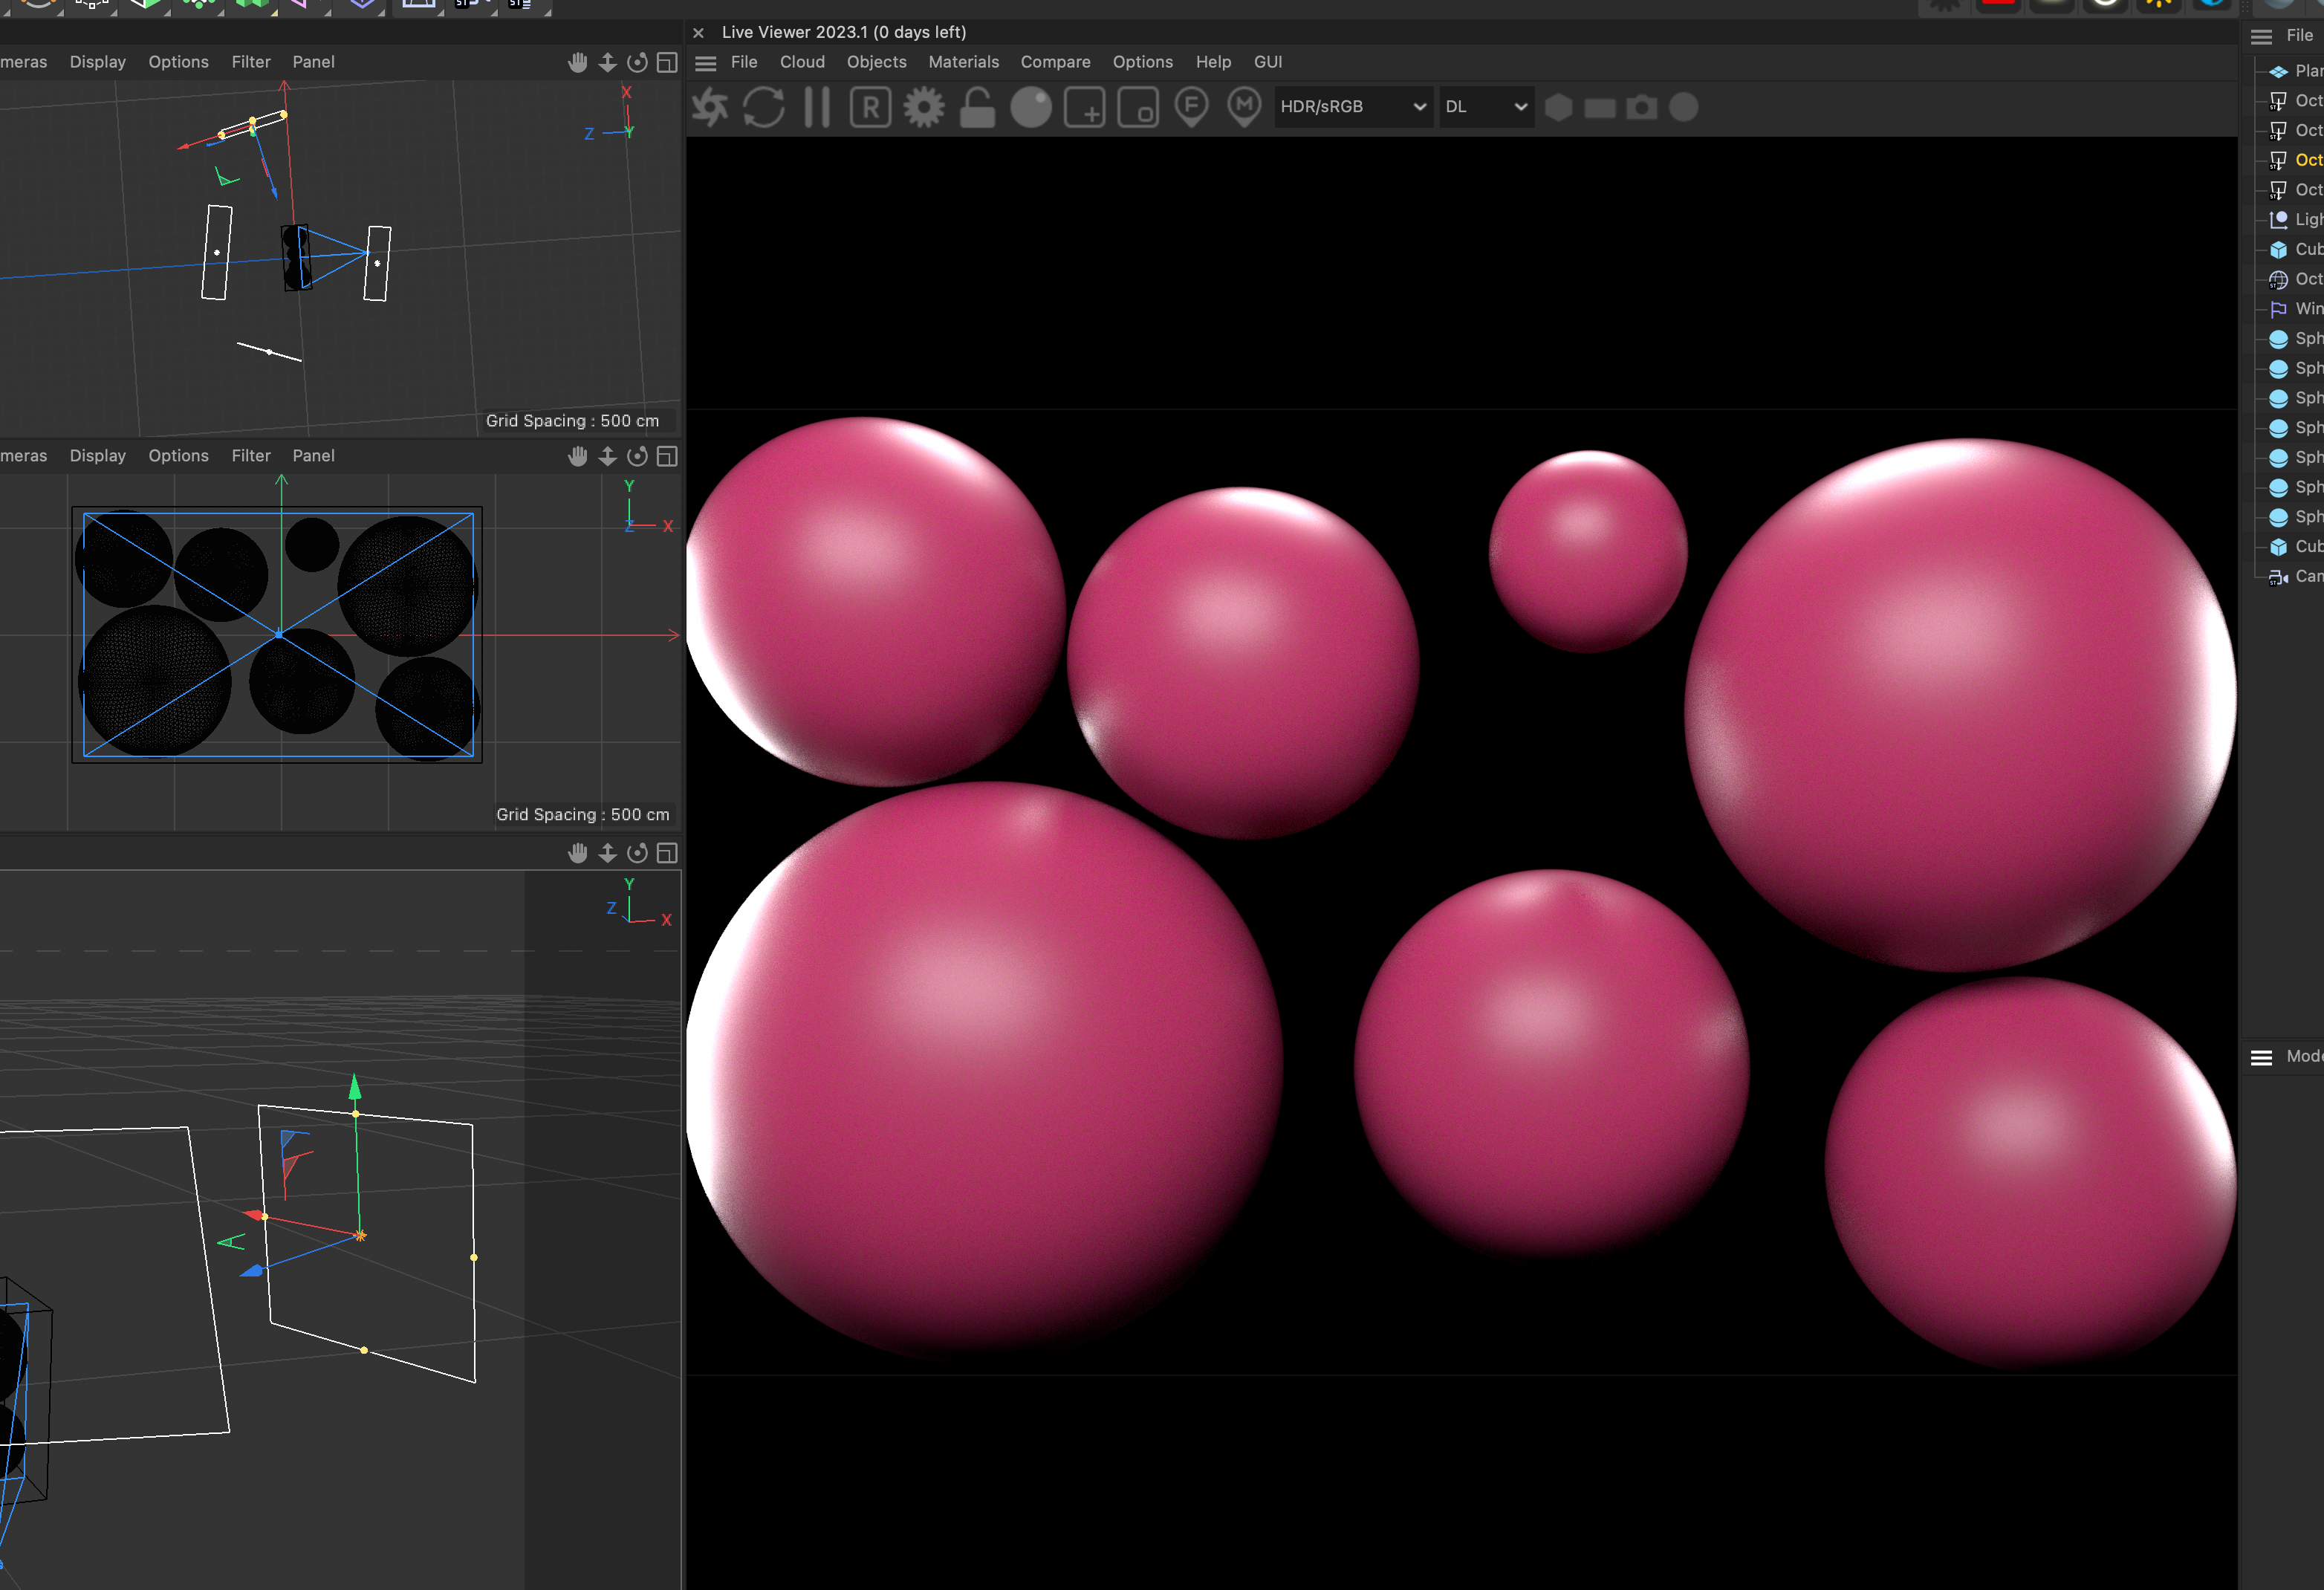
Task: Click the Render/Reload icon in Live Viewer
Action: [x=763, y=108]
